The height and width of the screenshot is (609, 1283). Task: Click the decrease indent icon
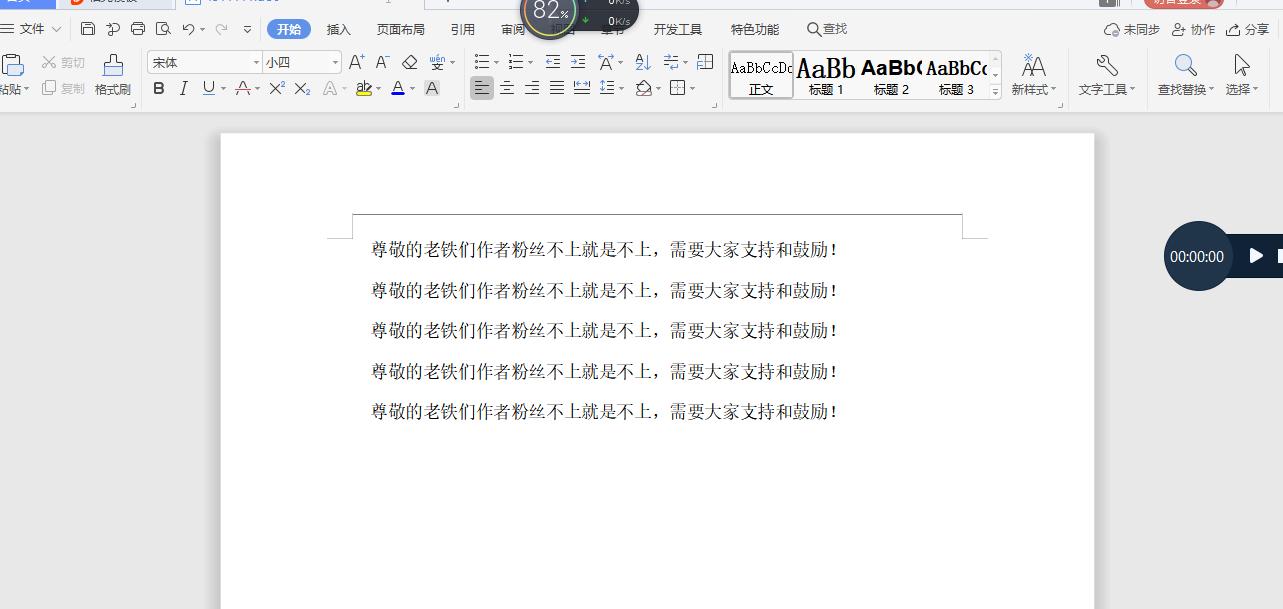[x=552, y=62]
